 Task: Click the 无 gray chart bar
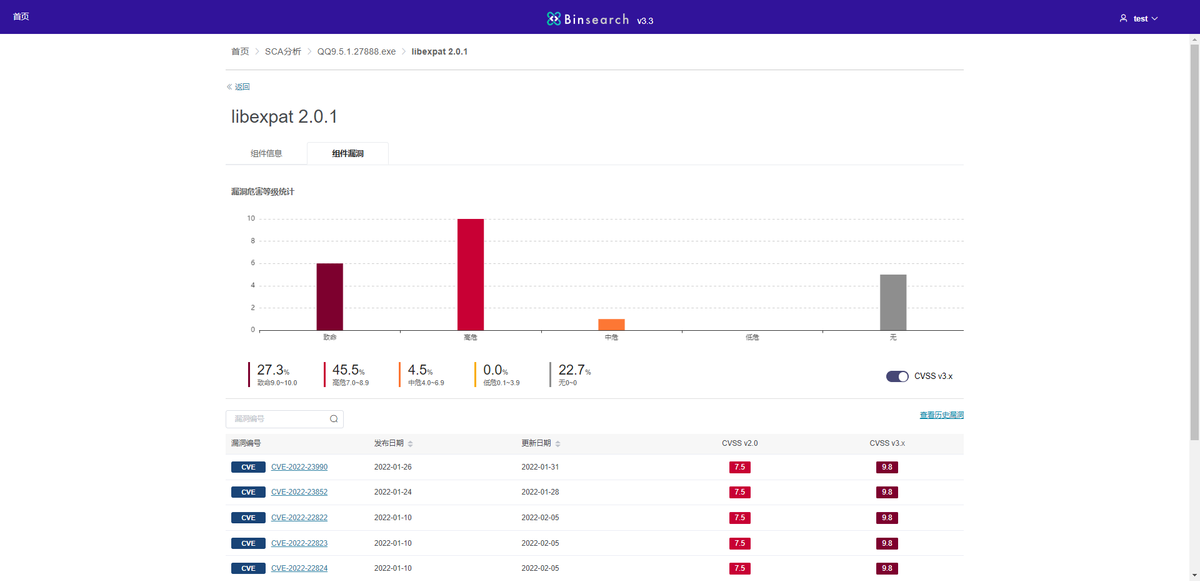893,302
